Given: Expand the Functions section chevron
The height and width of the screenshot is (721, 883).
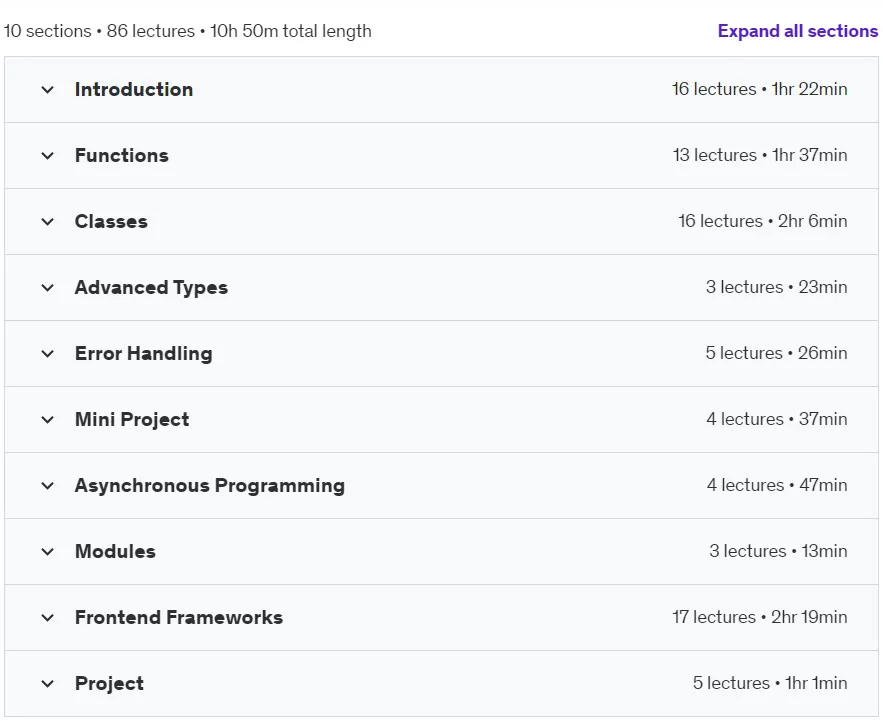Looking at the screenshot, I should click(48, 155).
